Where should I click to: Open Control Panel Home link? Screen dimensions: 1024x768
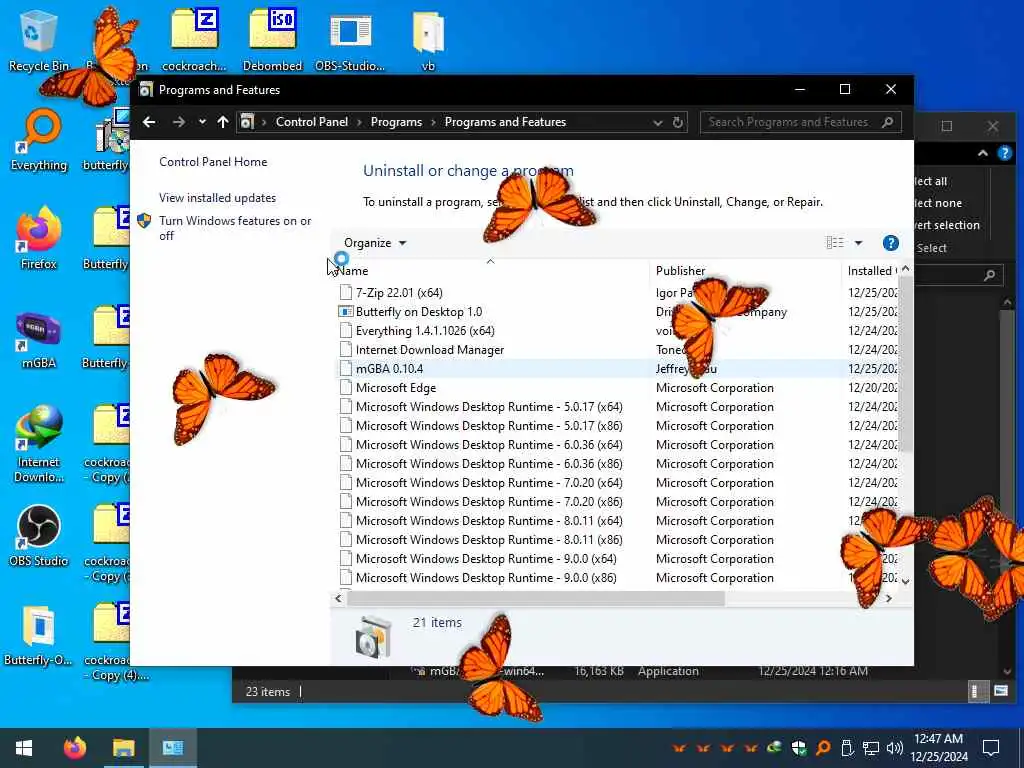[x=213, y=162]
